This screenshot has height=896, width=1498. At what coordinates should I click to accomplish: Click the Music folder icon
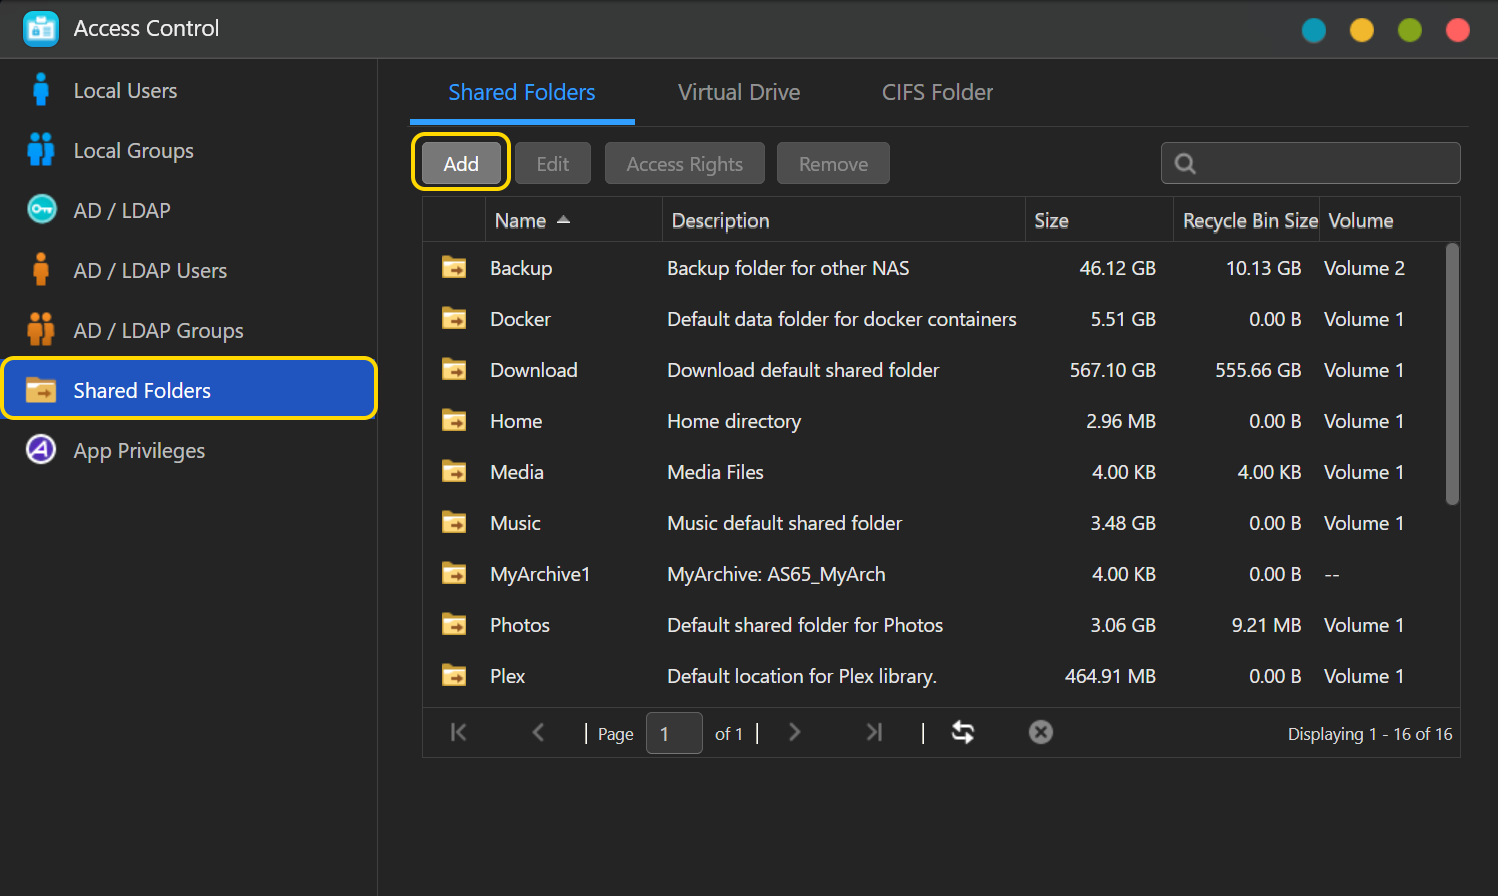(454, 523)
